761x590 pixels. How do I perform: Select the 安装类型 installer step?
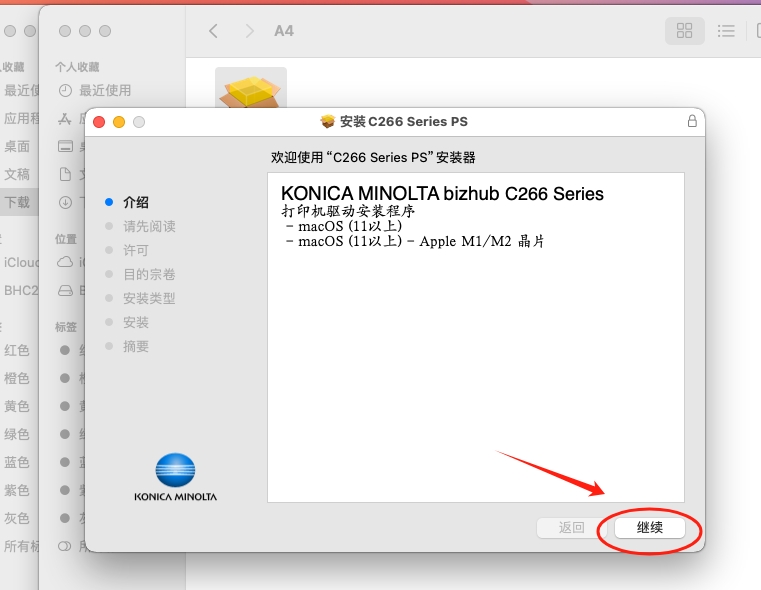[149, 298]
